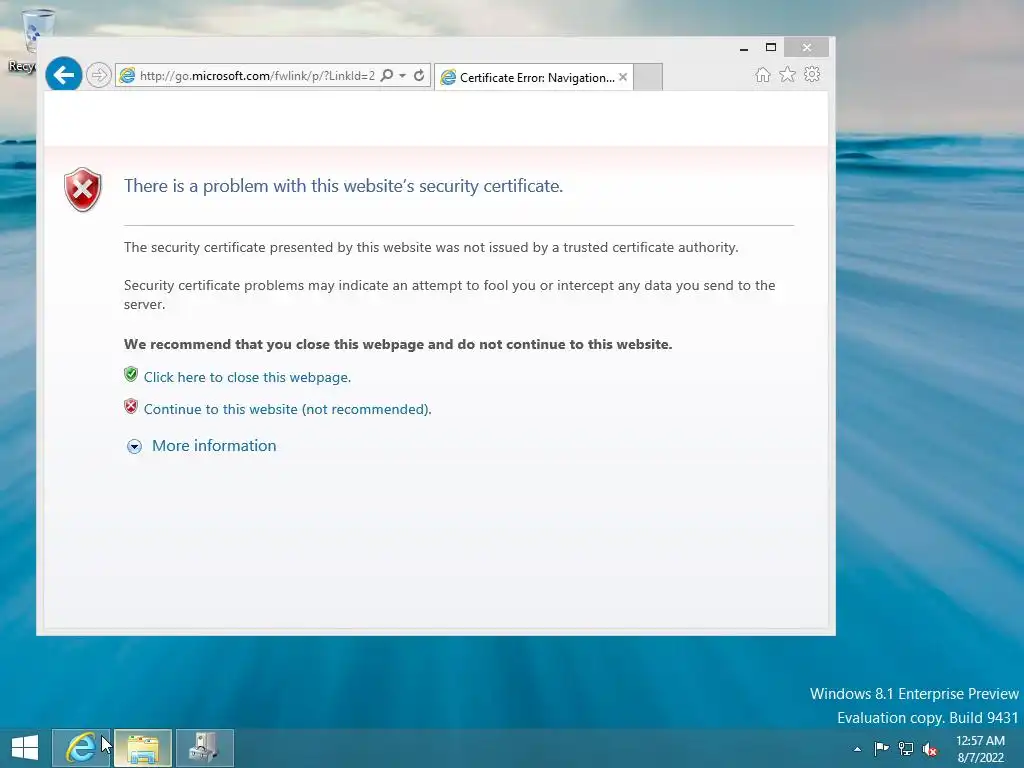Click the IE page icon in address bar
The width and height of the screenshot is (1024, 768).
[x=127, y=76]
